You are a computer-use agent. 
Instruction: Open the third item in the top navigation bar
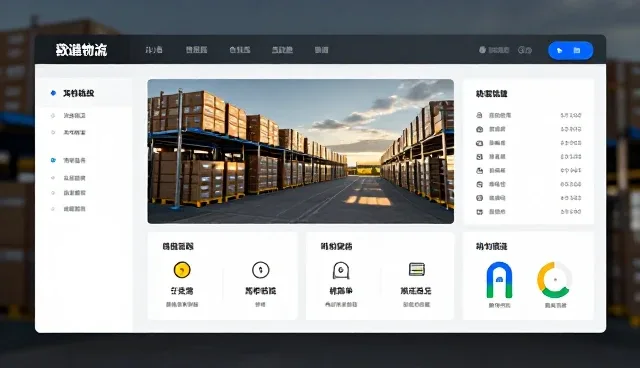[x=240, y=50]
